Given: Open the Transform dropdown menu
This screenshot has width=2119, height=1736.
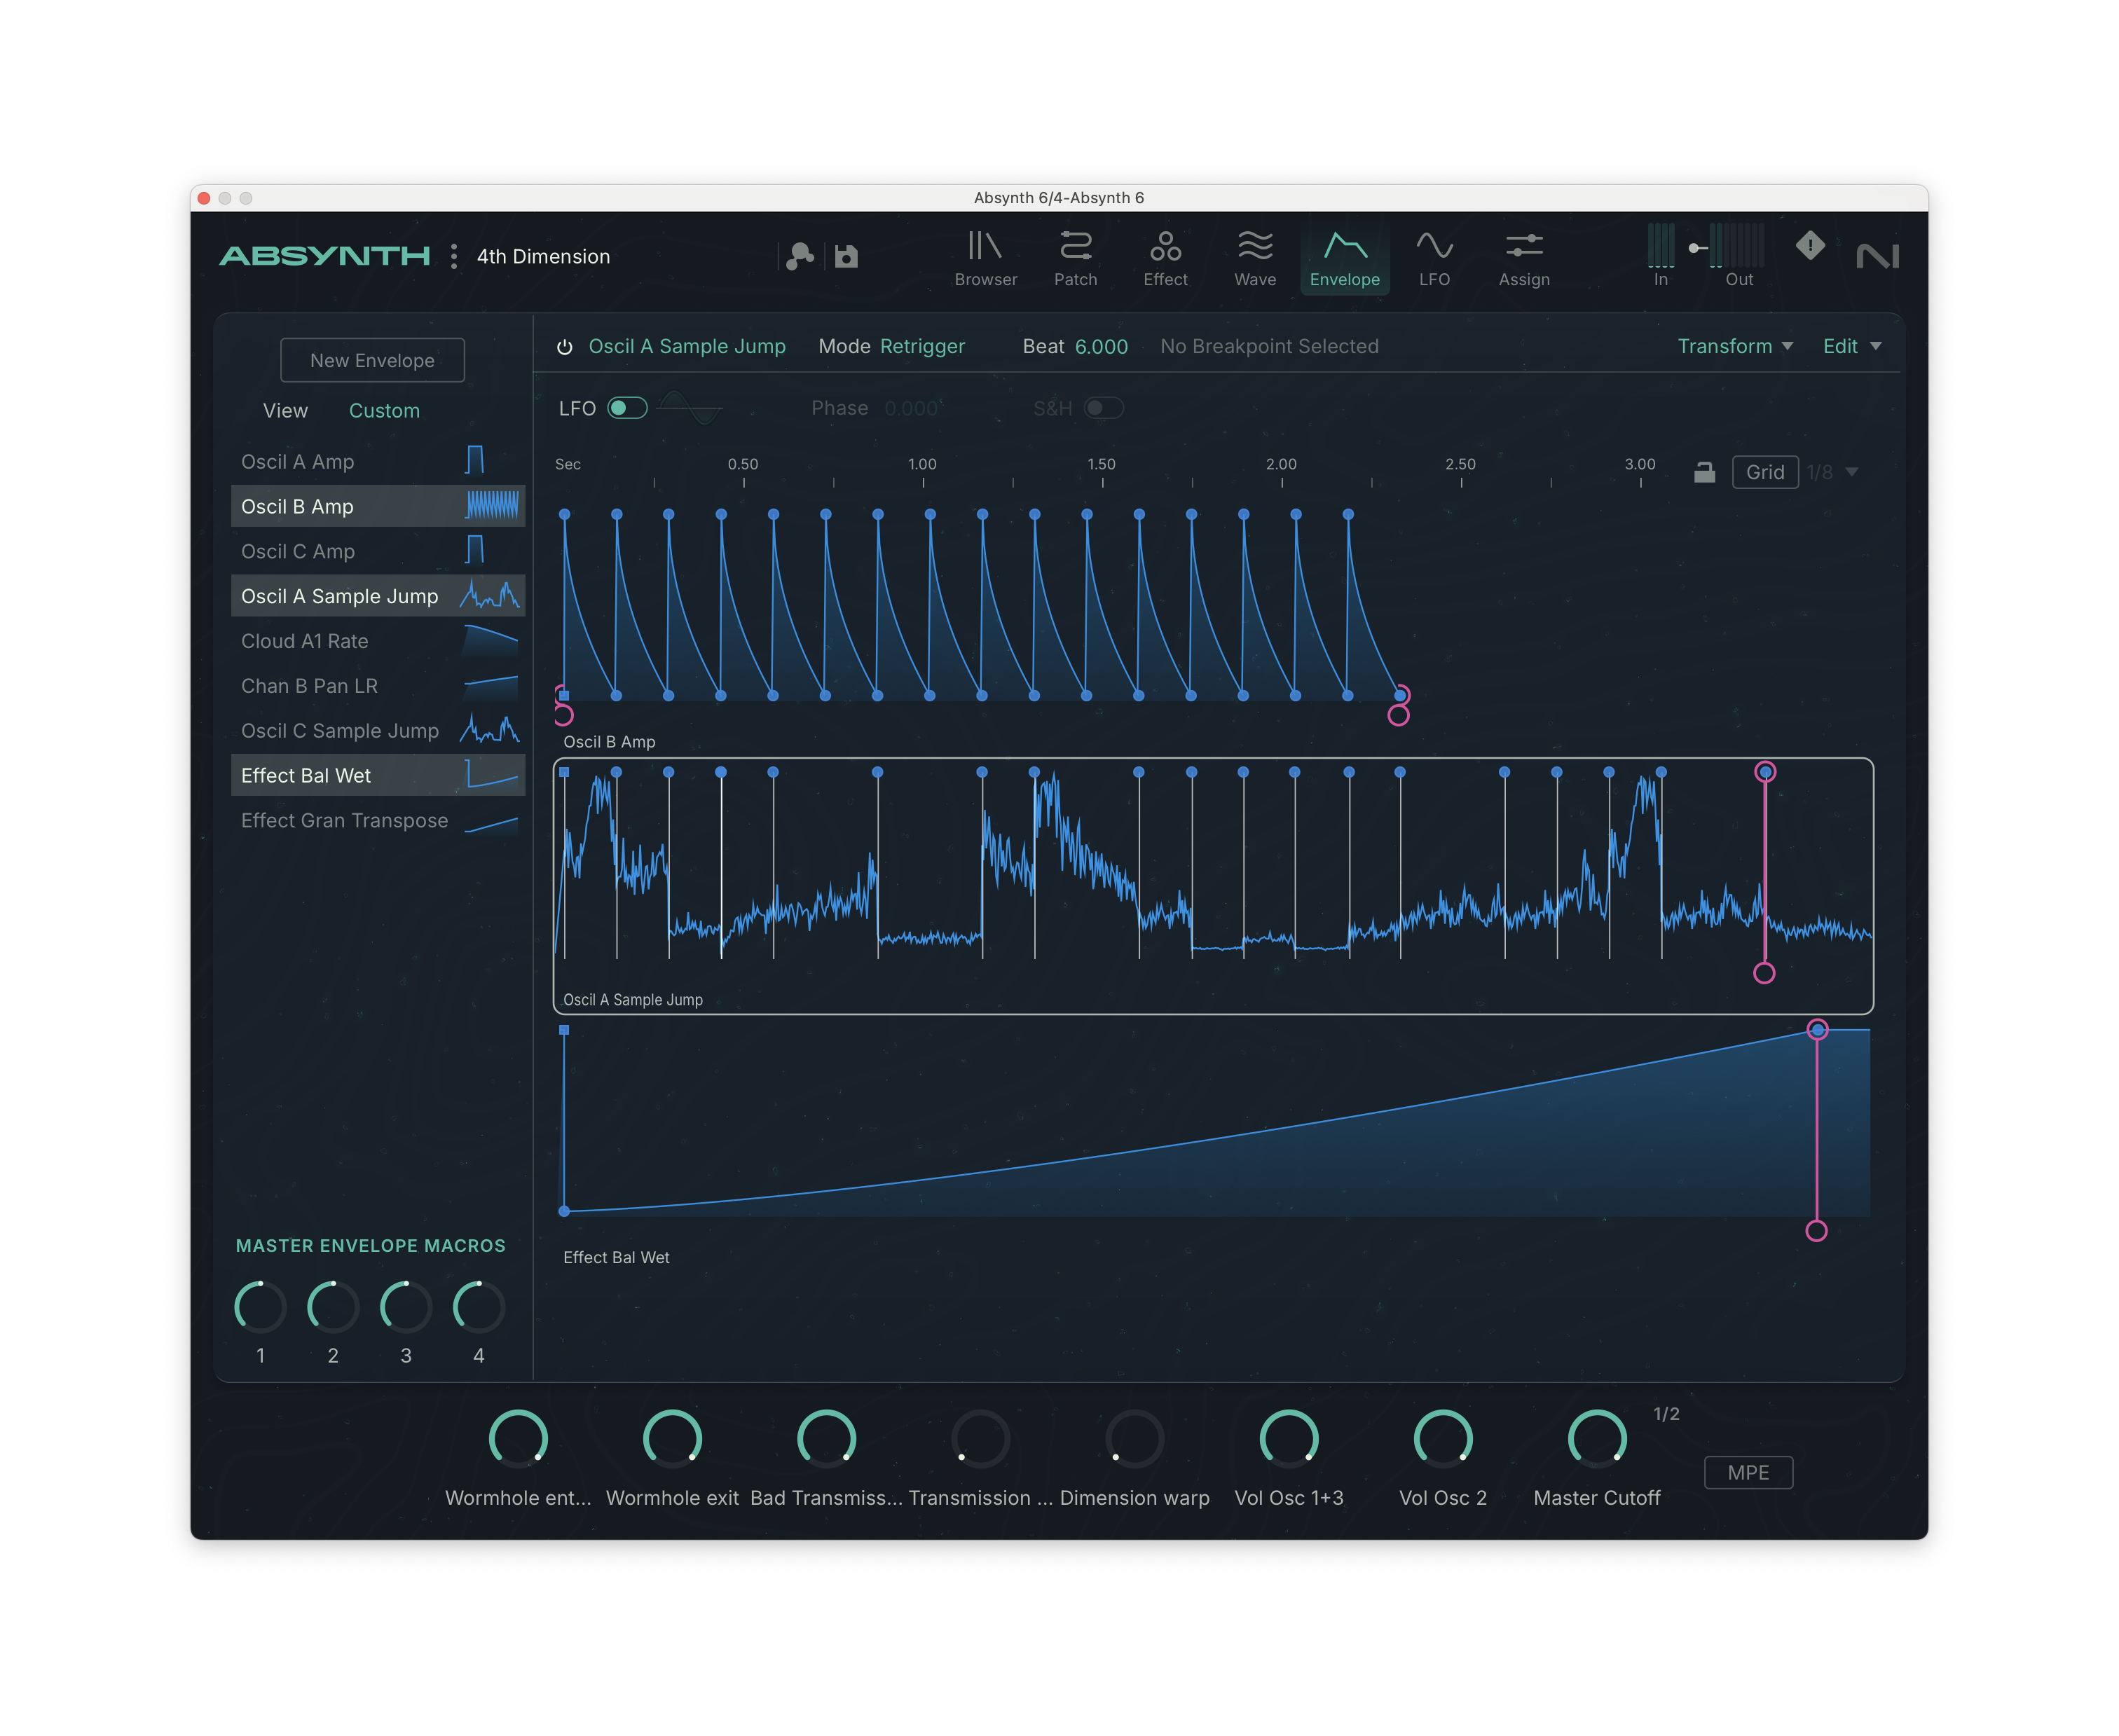Looking at the screenshot, I should [x=1734, y=346].
